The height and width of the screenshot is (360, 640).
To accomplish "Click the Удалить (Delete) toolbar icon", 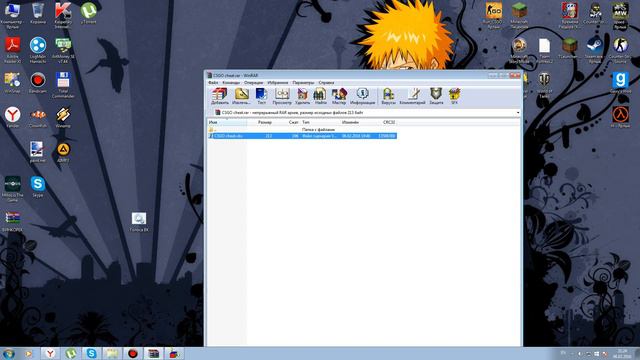I will (302, 96).
